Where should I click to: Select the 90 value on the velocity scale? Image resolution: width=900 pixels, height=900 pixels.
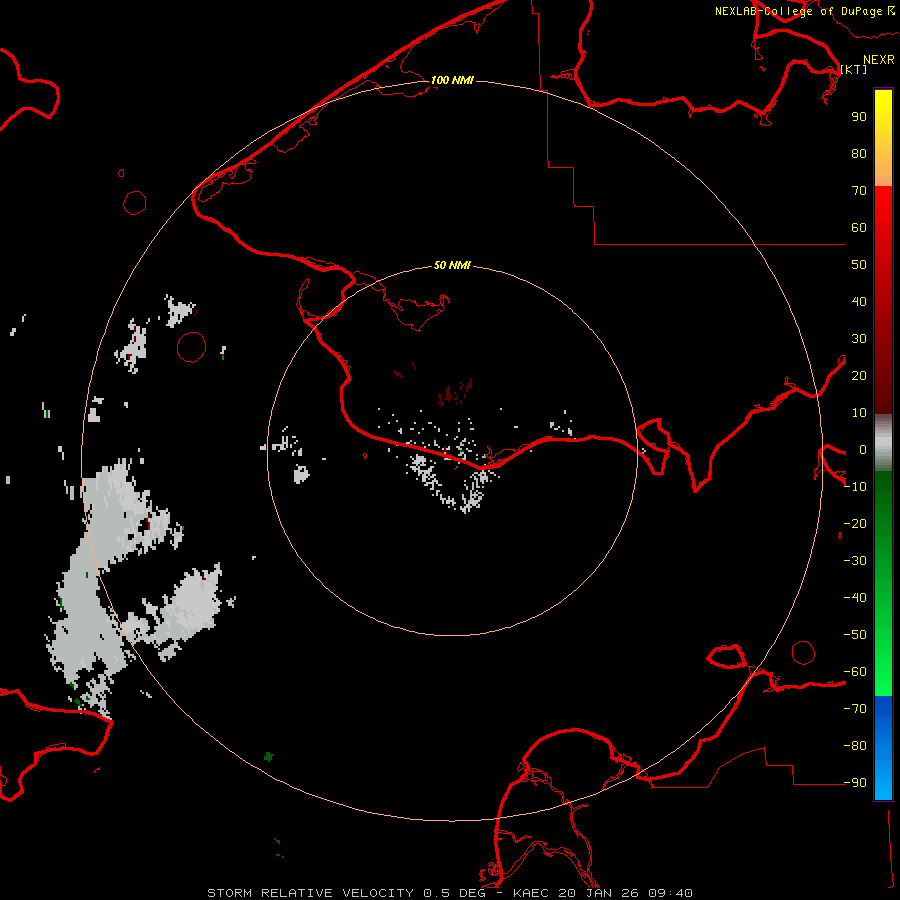pos(859,117)
